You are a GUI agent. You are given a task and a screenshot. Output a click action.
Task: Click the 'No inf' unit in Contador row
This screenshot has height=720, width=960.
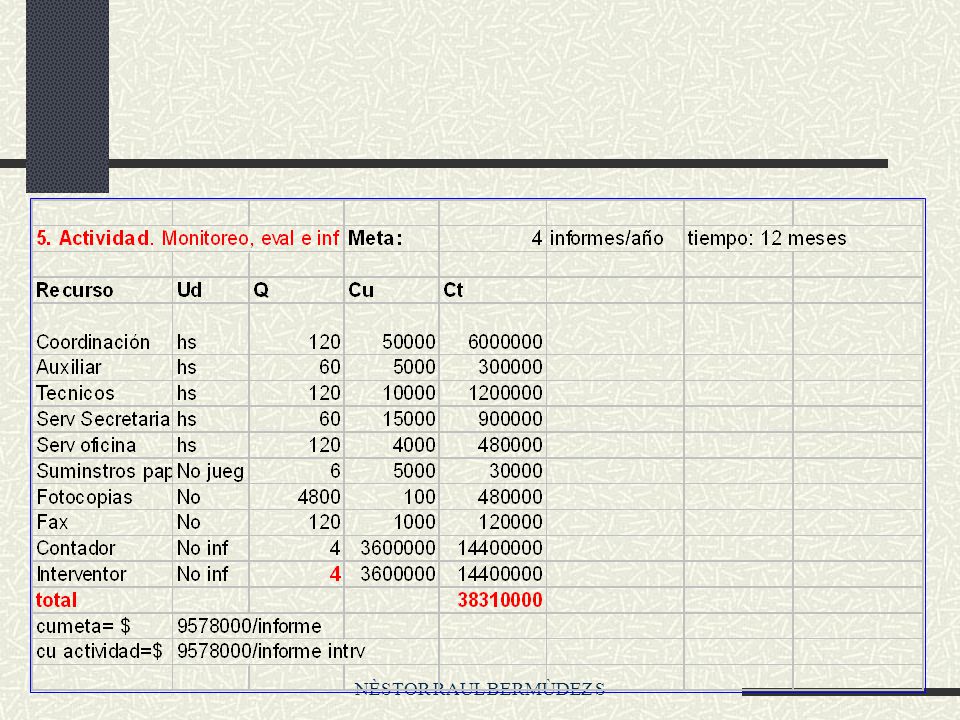coord(203,548)
